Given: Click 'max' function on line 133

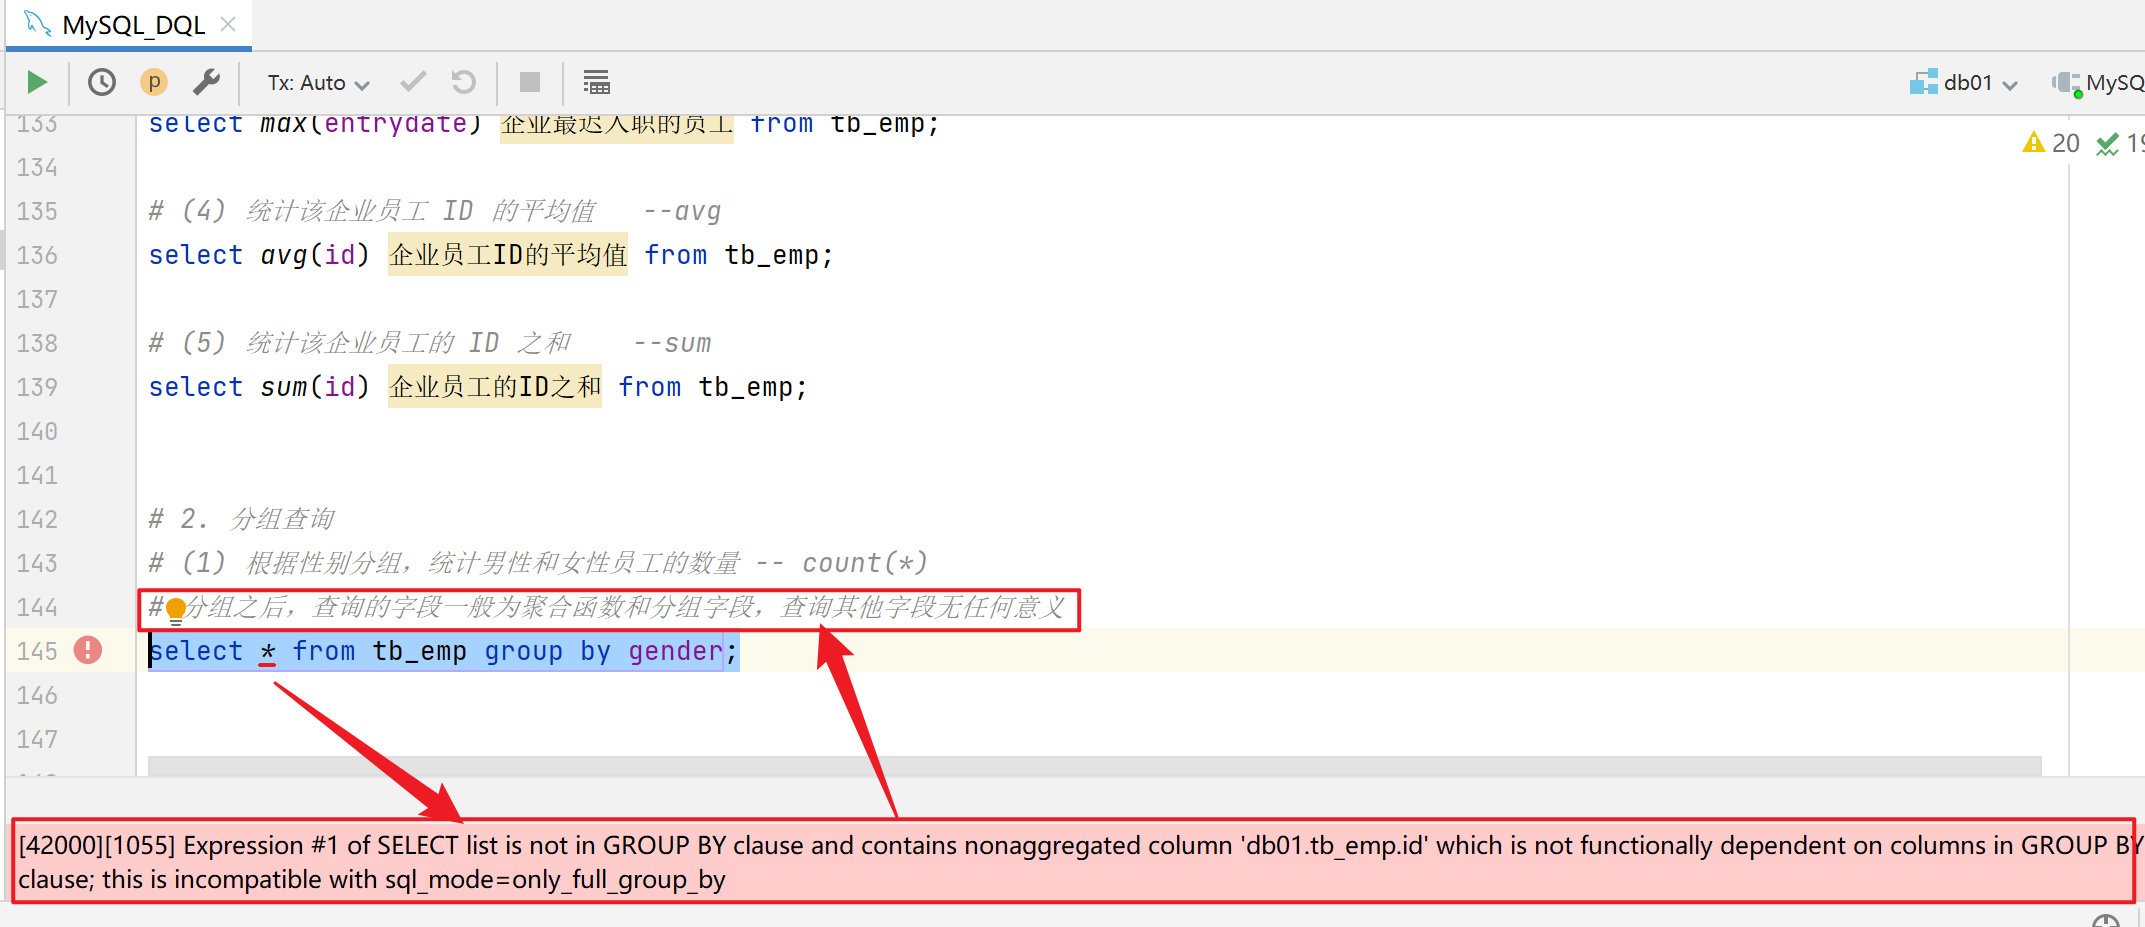Looking at the screenshot, I should pos(283,124).
